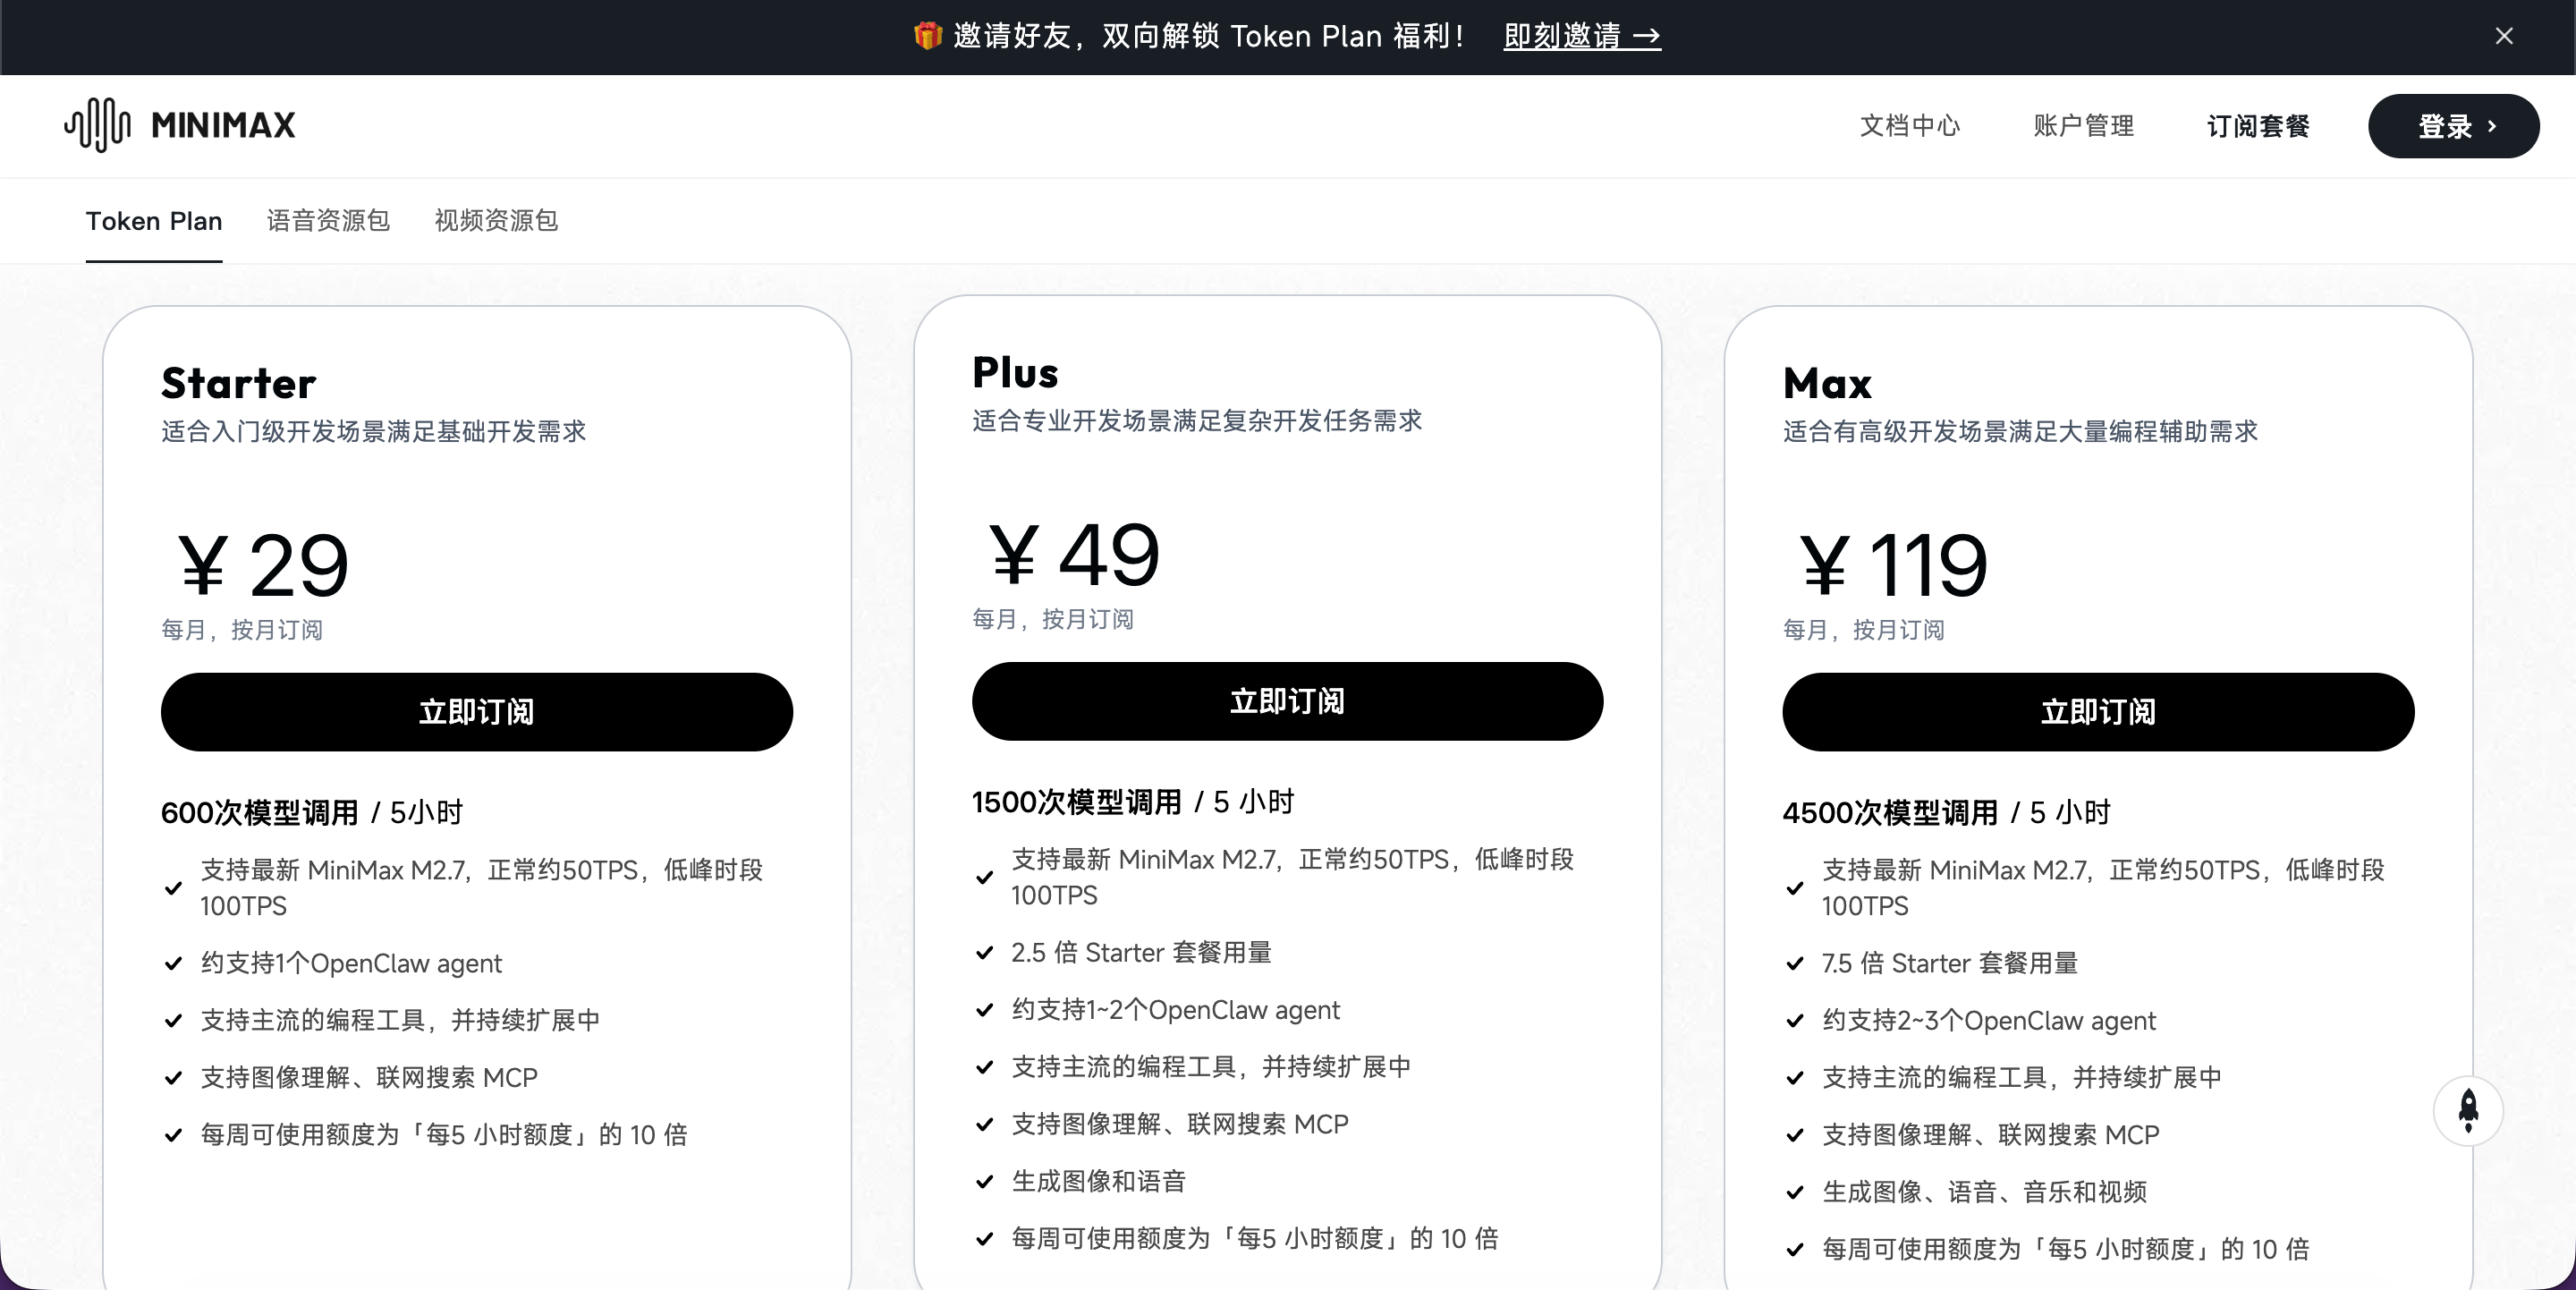Click the 600次模型调用 / 5小时 heading

point(312,812)
